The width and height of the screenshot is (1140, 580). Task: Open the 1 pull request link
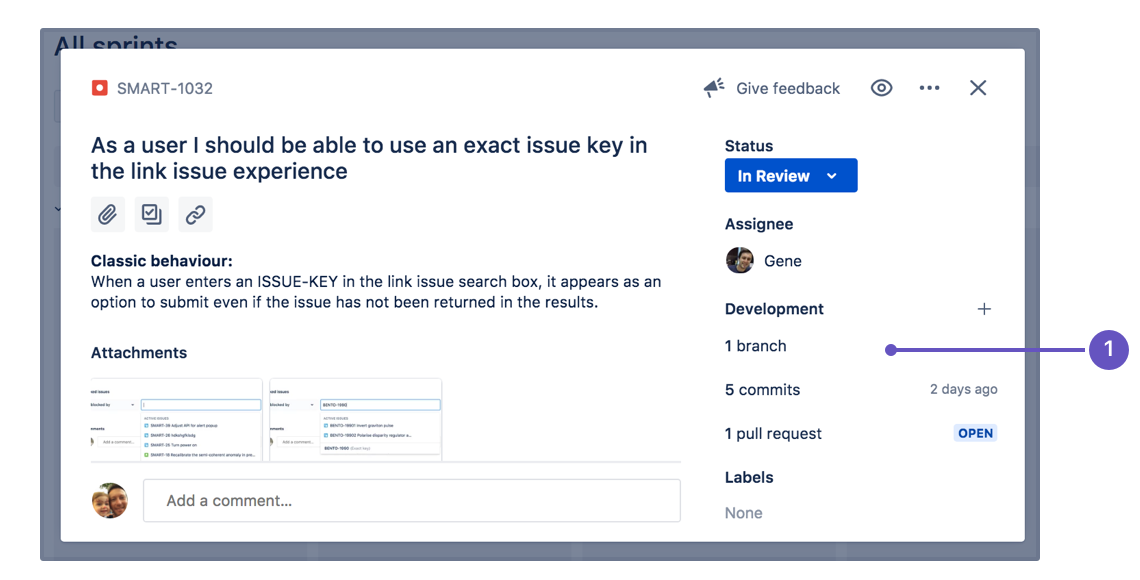click(773, 434)
